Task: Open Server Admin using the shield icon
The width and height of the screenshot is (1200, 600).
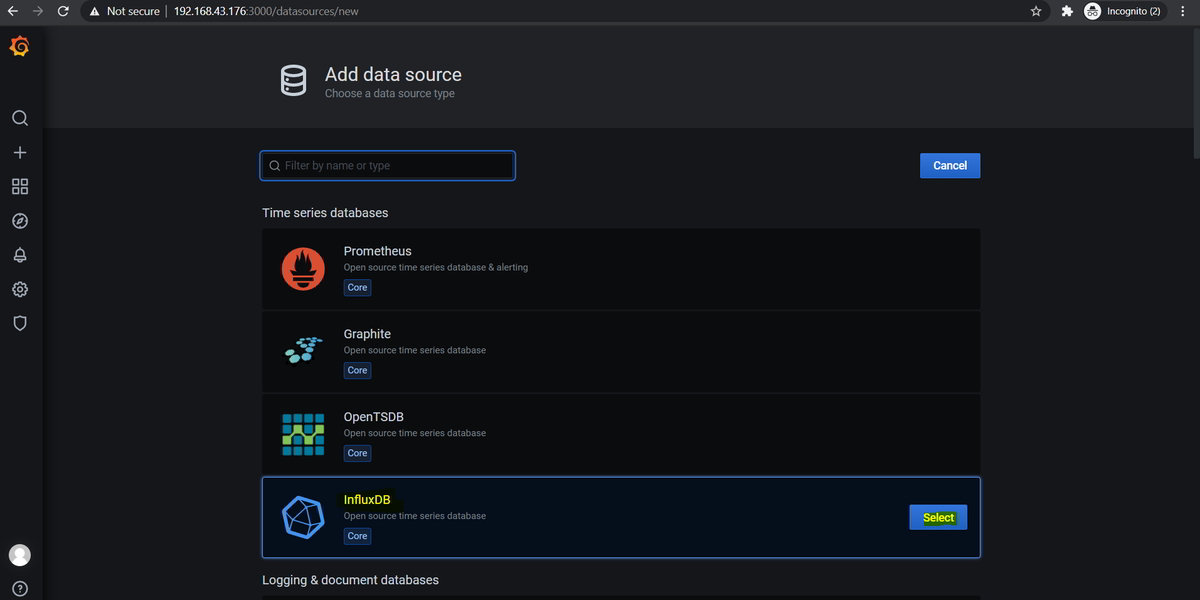Action: (20, 322)
